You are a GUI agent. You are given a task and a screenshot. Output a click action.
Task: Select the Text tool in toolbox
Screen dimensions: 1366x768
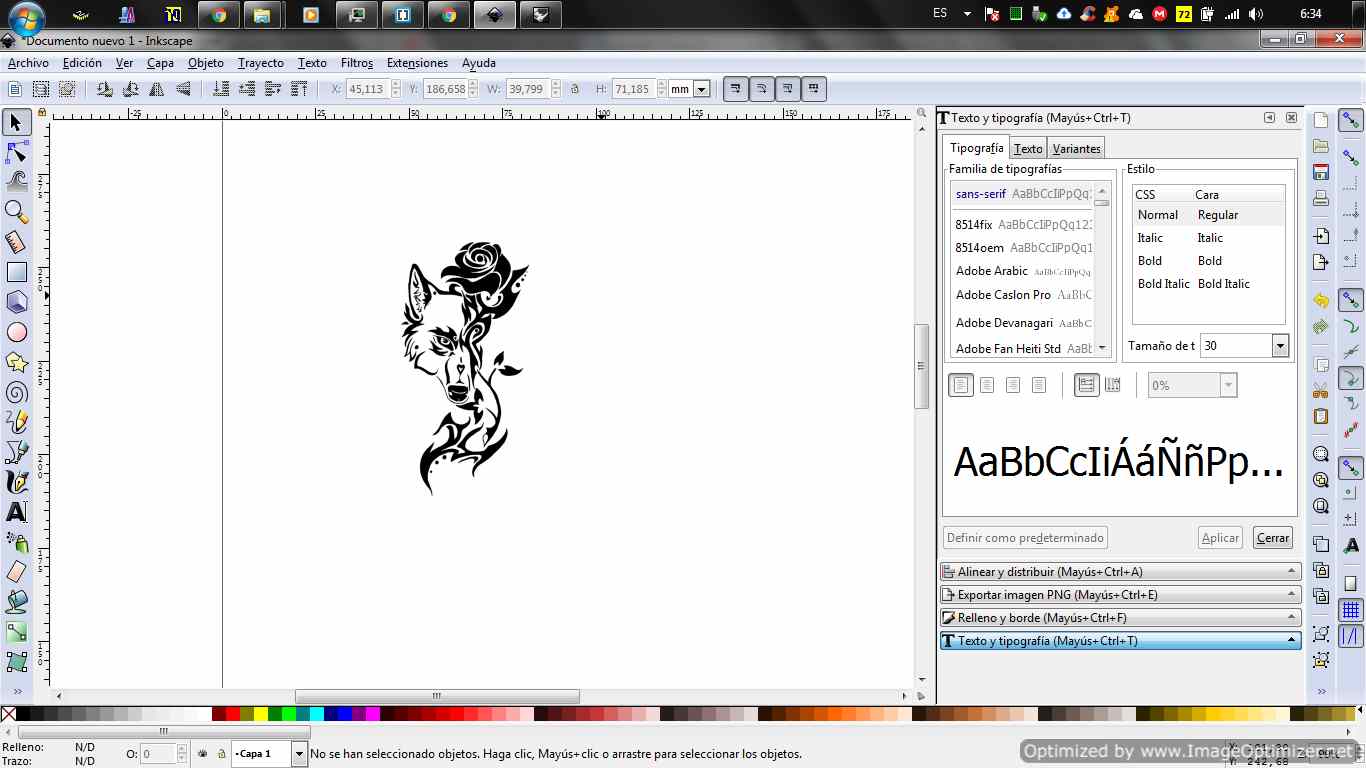[x=16, y=512]
